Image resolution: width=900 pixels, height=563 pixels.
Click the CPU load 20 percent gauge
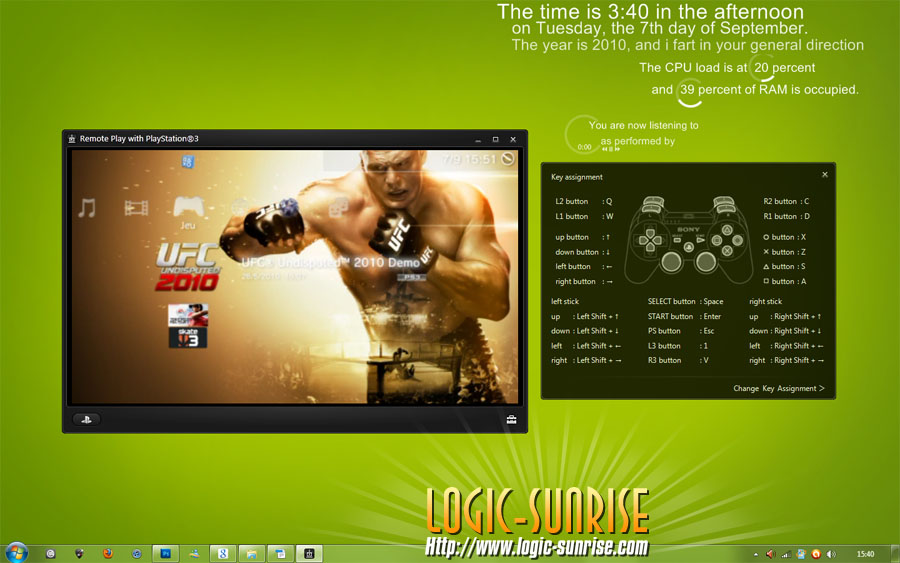[762, 68]
